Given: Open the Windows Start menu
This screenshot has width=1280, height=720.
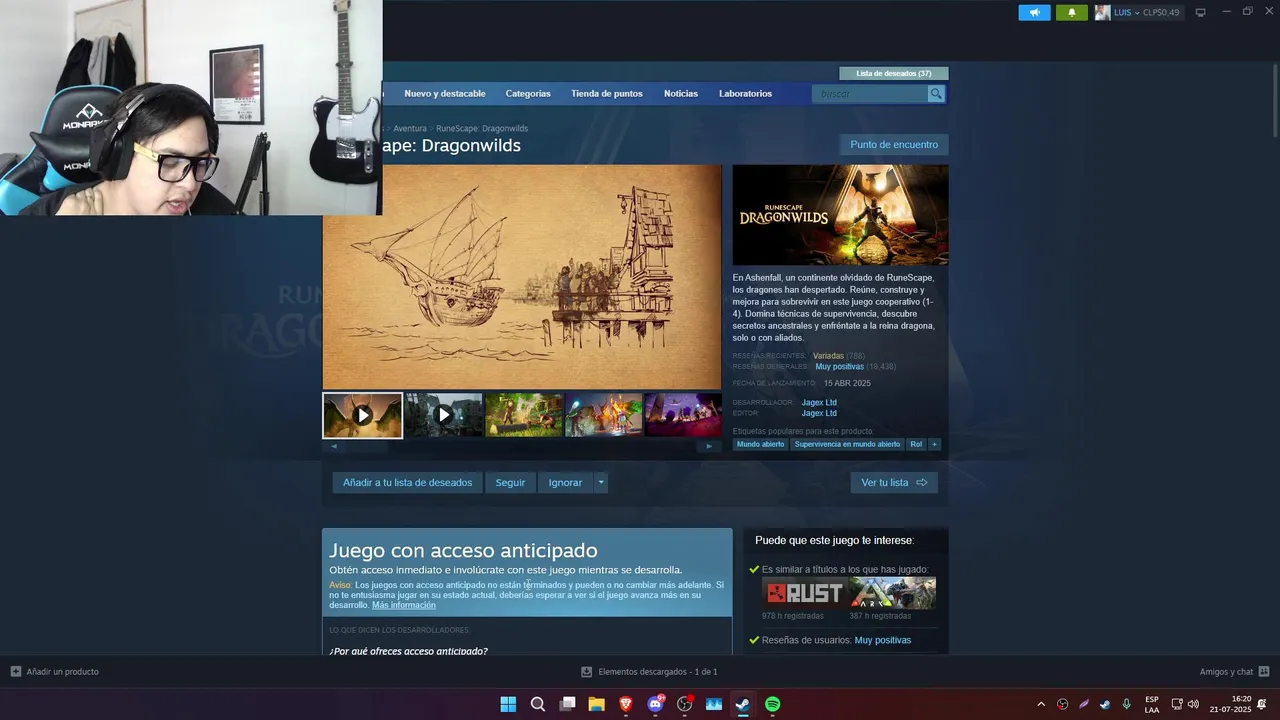Looking at the screenshot, I should click(508, 704).
